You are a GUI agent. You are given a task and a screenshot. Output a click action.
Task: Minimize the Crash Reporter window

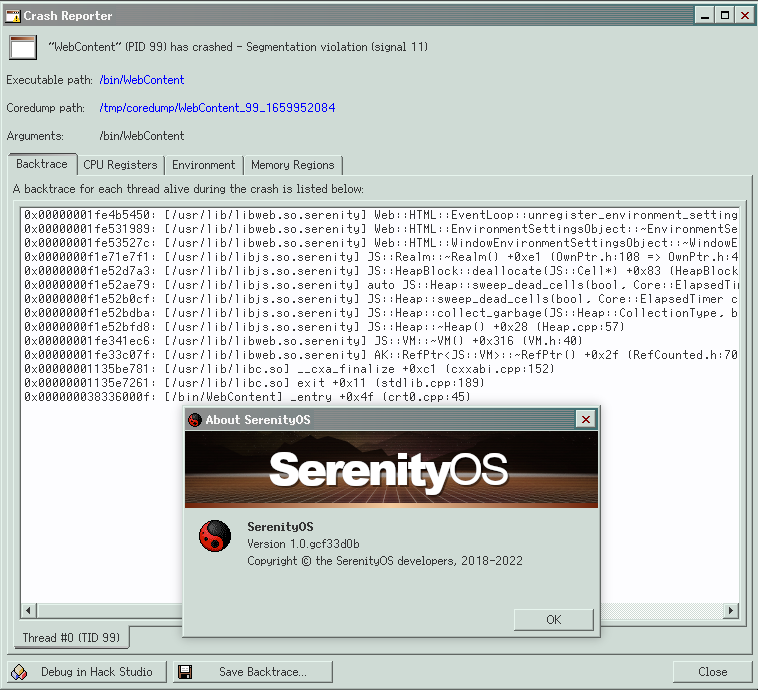[705, 15]
